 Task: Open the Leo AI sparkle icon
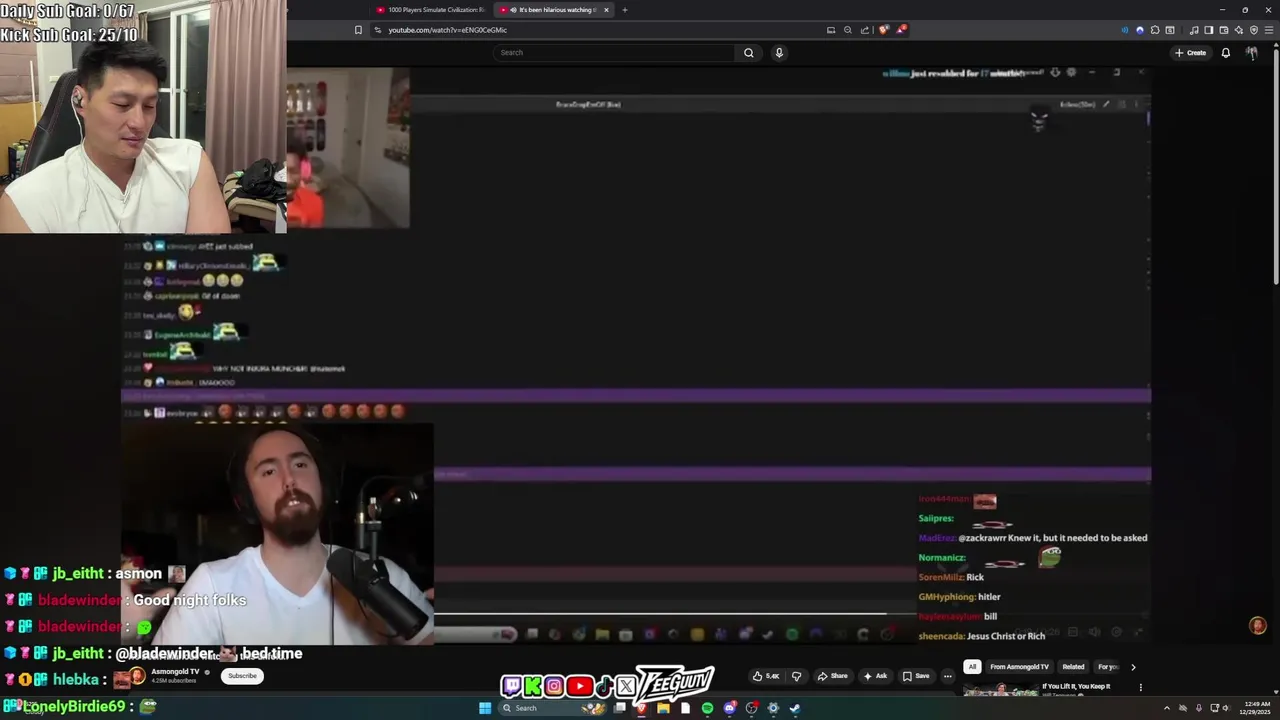pos(1239,30)
